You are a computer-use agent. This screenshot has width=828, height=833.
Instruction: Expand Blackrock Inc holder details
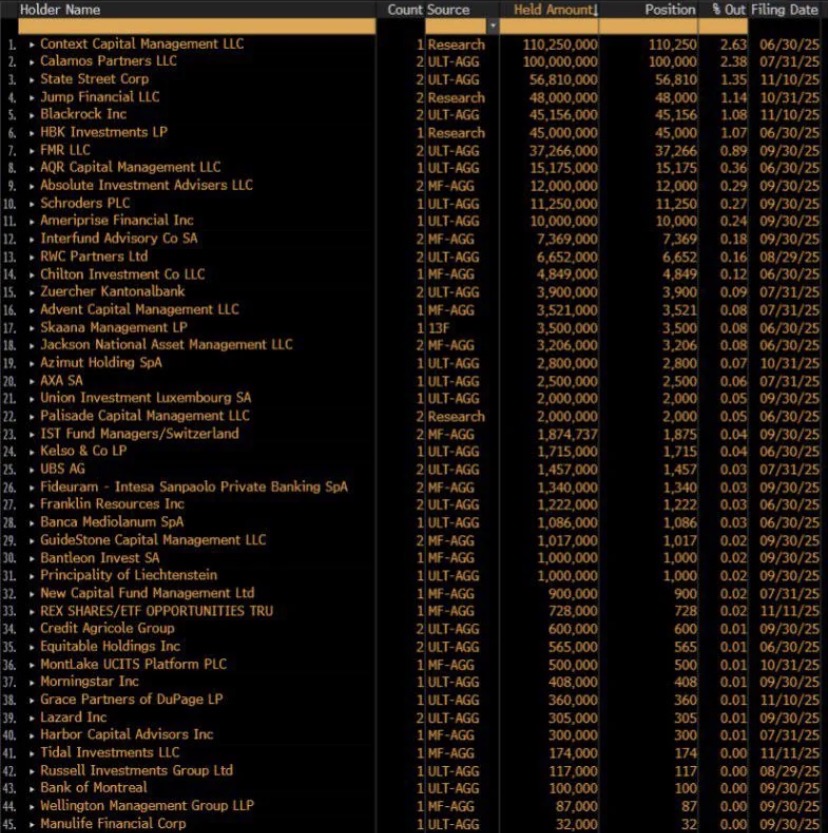point(32,115)
